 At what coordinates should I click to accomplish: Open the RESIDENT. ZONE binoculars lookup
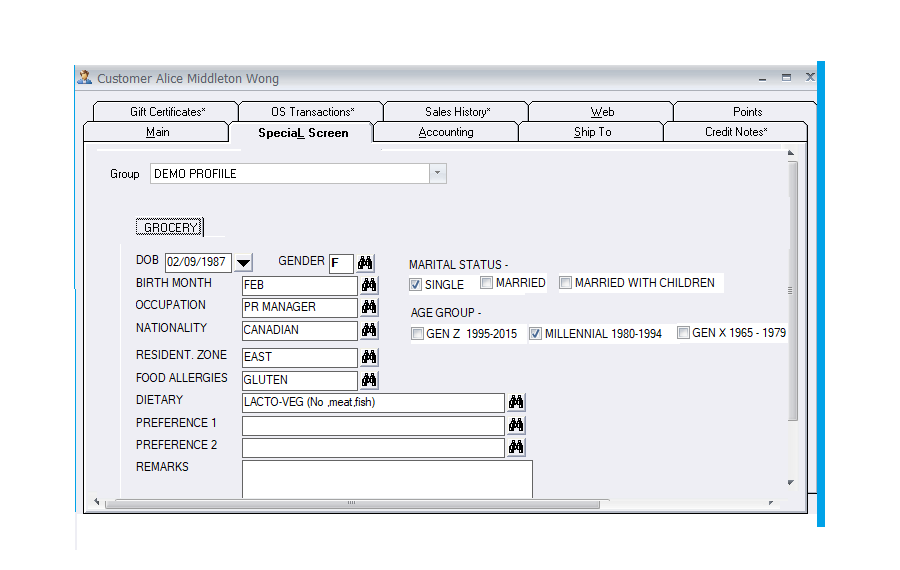(369, 357)
